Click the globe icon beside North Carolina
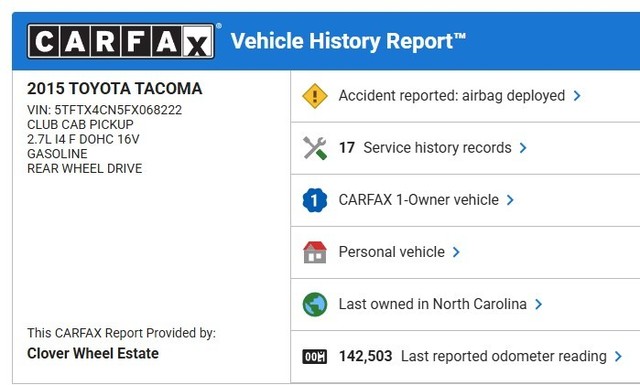The width and height of the screenshot is (640, 385). [315, 304]
